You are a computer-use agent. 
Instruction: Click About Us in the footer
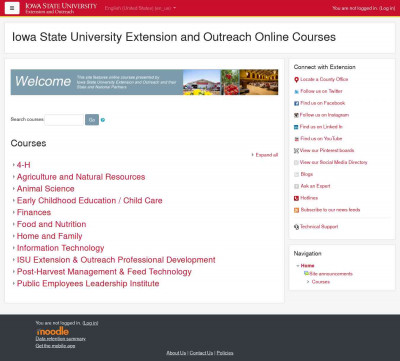pyautogui.click(x=176, y=353)
